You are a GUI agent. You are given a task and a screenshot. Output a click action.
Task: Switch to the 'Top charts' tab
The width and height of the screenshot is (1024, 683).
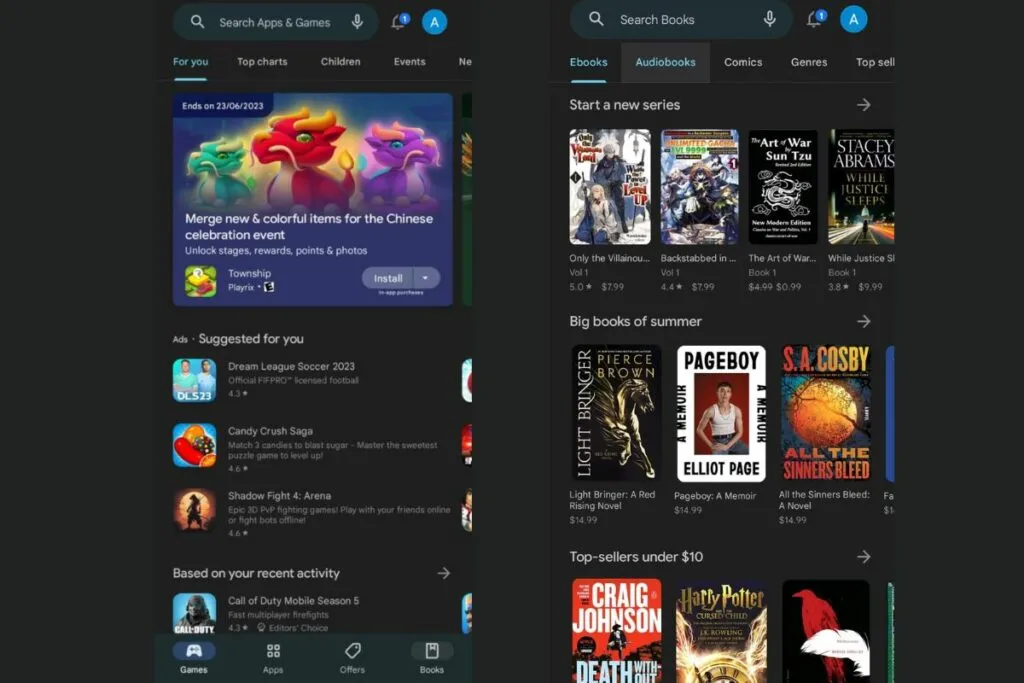tap(262, 61)
